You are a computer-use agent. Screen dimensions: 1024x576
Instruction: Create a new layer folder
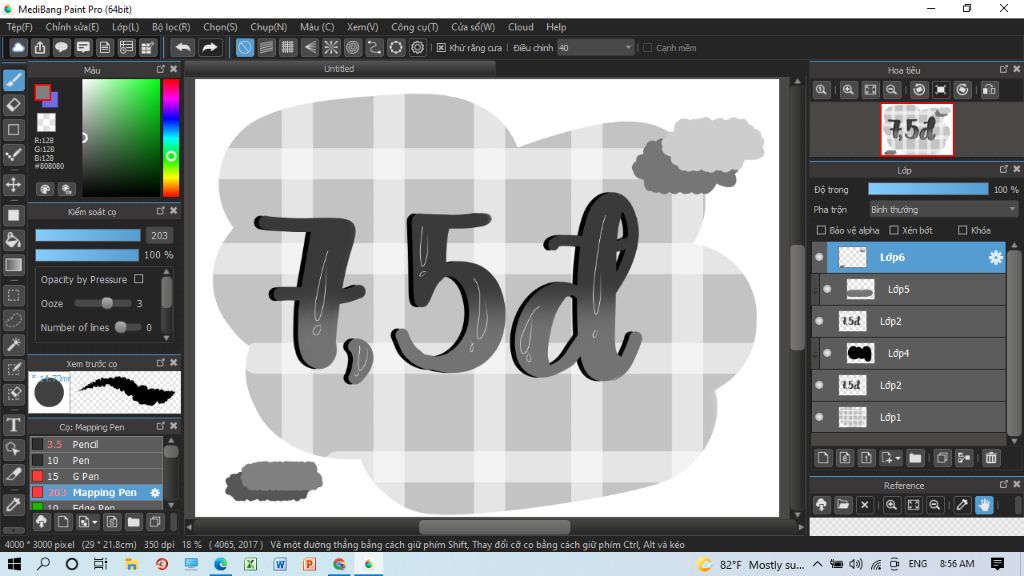pyautogui.click(x=915, y=458)
